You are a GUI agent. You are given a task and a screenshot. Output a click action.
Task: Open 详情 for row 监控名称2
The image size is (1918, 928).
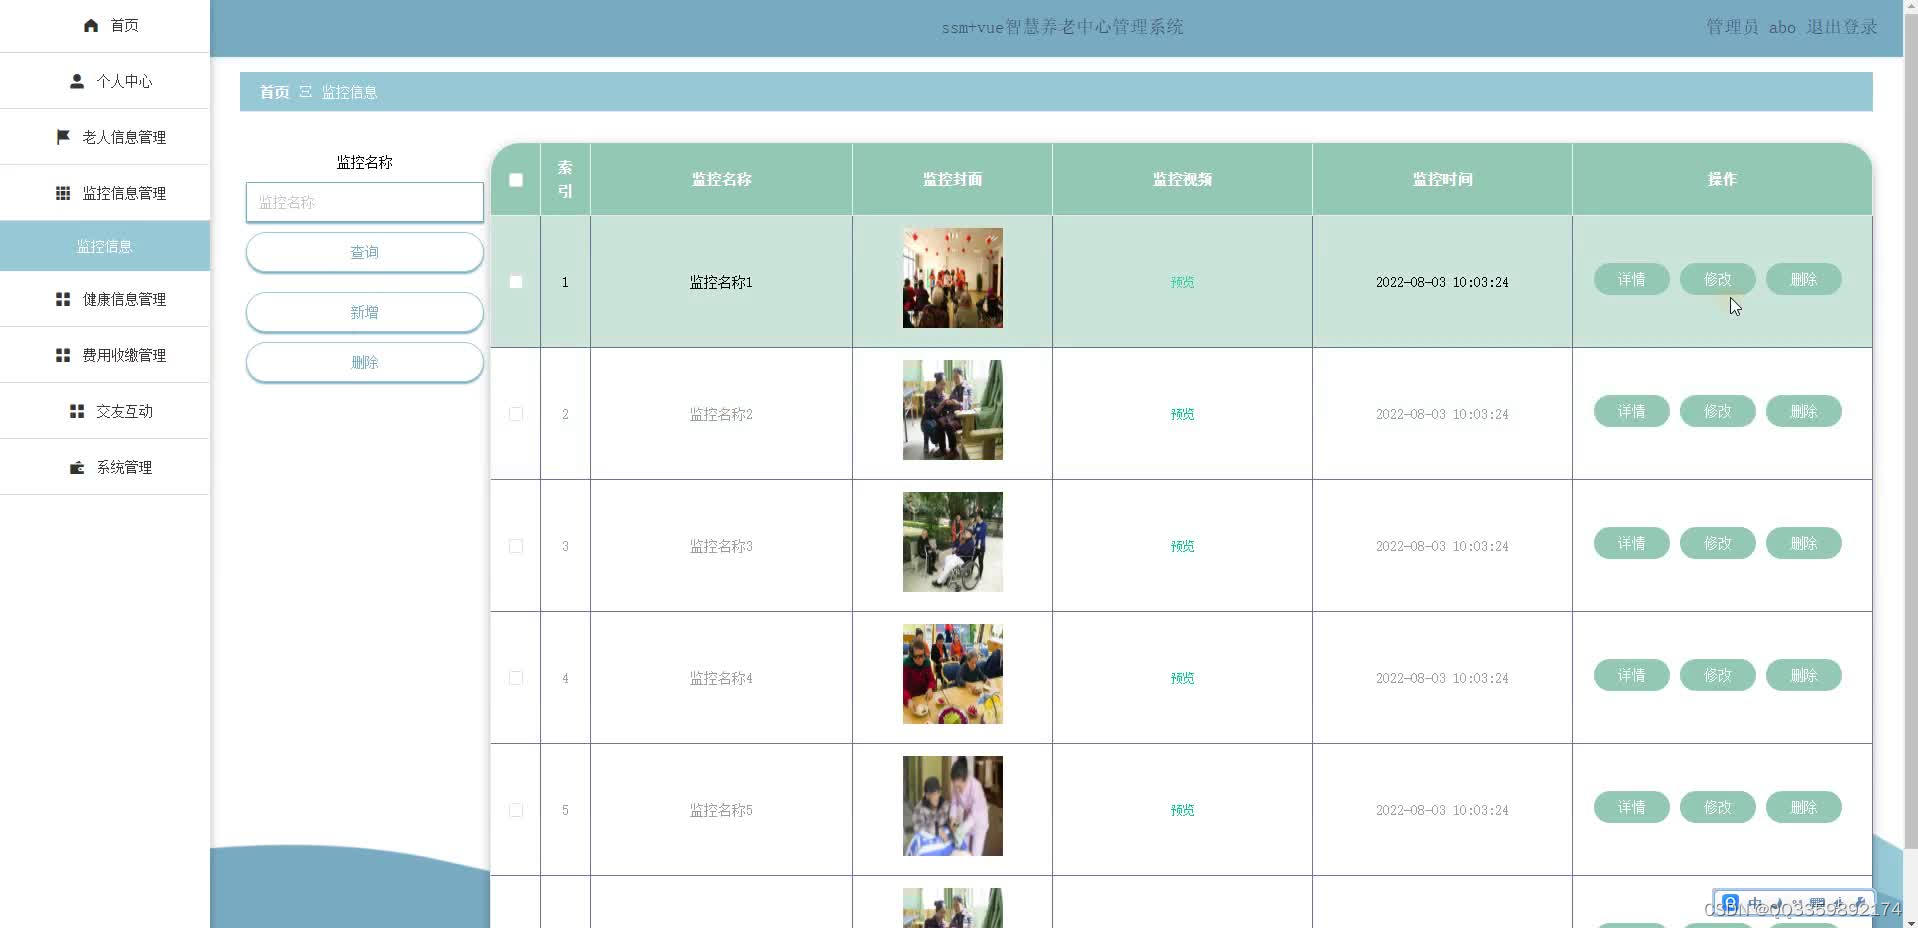point(1631,411)
